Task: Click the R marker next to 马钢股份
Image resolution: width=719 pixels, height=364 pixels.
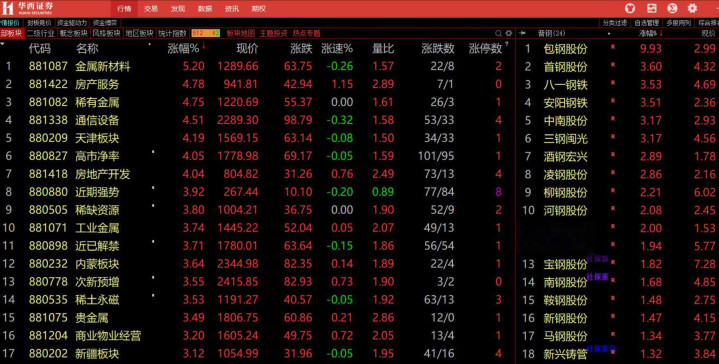Action: 613,334
